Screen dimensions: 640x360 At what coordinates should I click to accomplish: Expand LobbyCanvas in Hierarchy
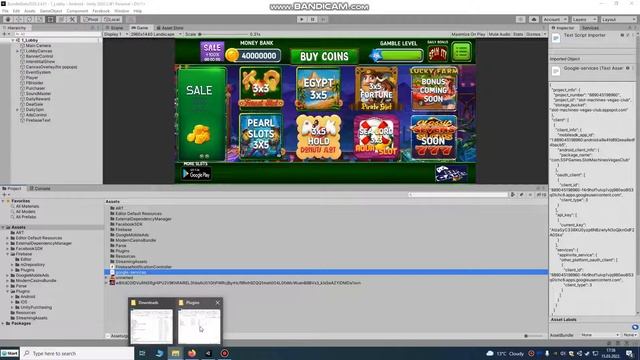click(x=18, y=51)
